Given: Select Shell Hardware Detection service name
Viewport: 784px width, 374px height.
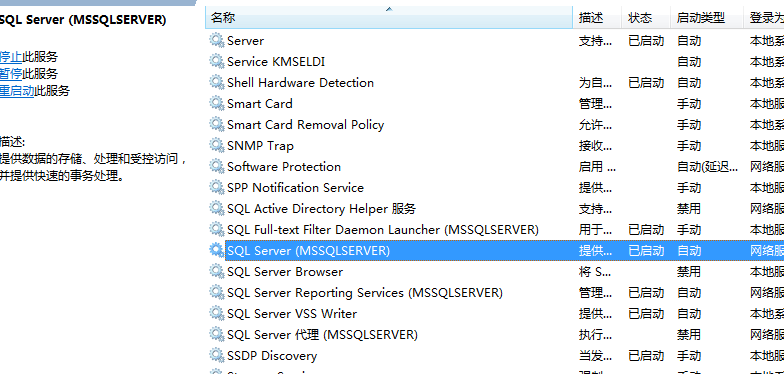Looking at the screenshot, I should pyautogui.click(x=300, y=82).
